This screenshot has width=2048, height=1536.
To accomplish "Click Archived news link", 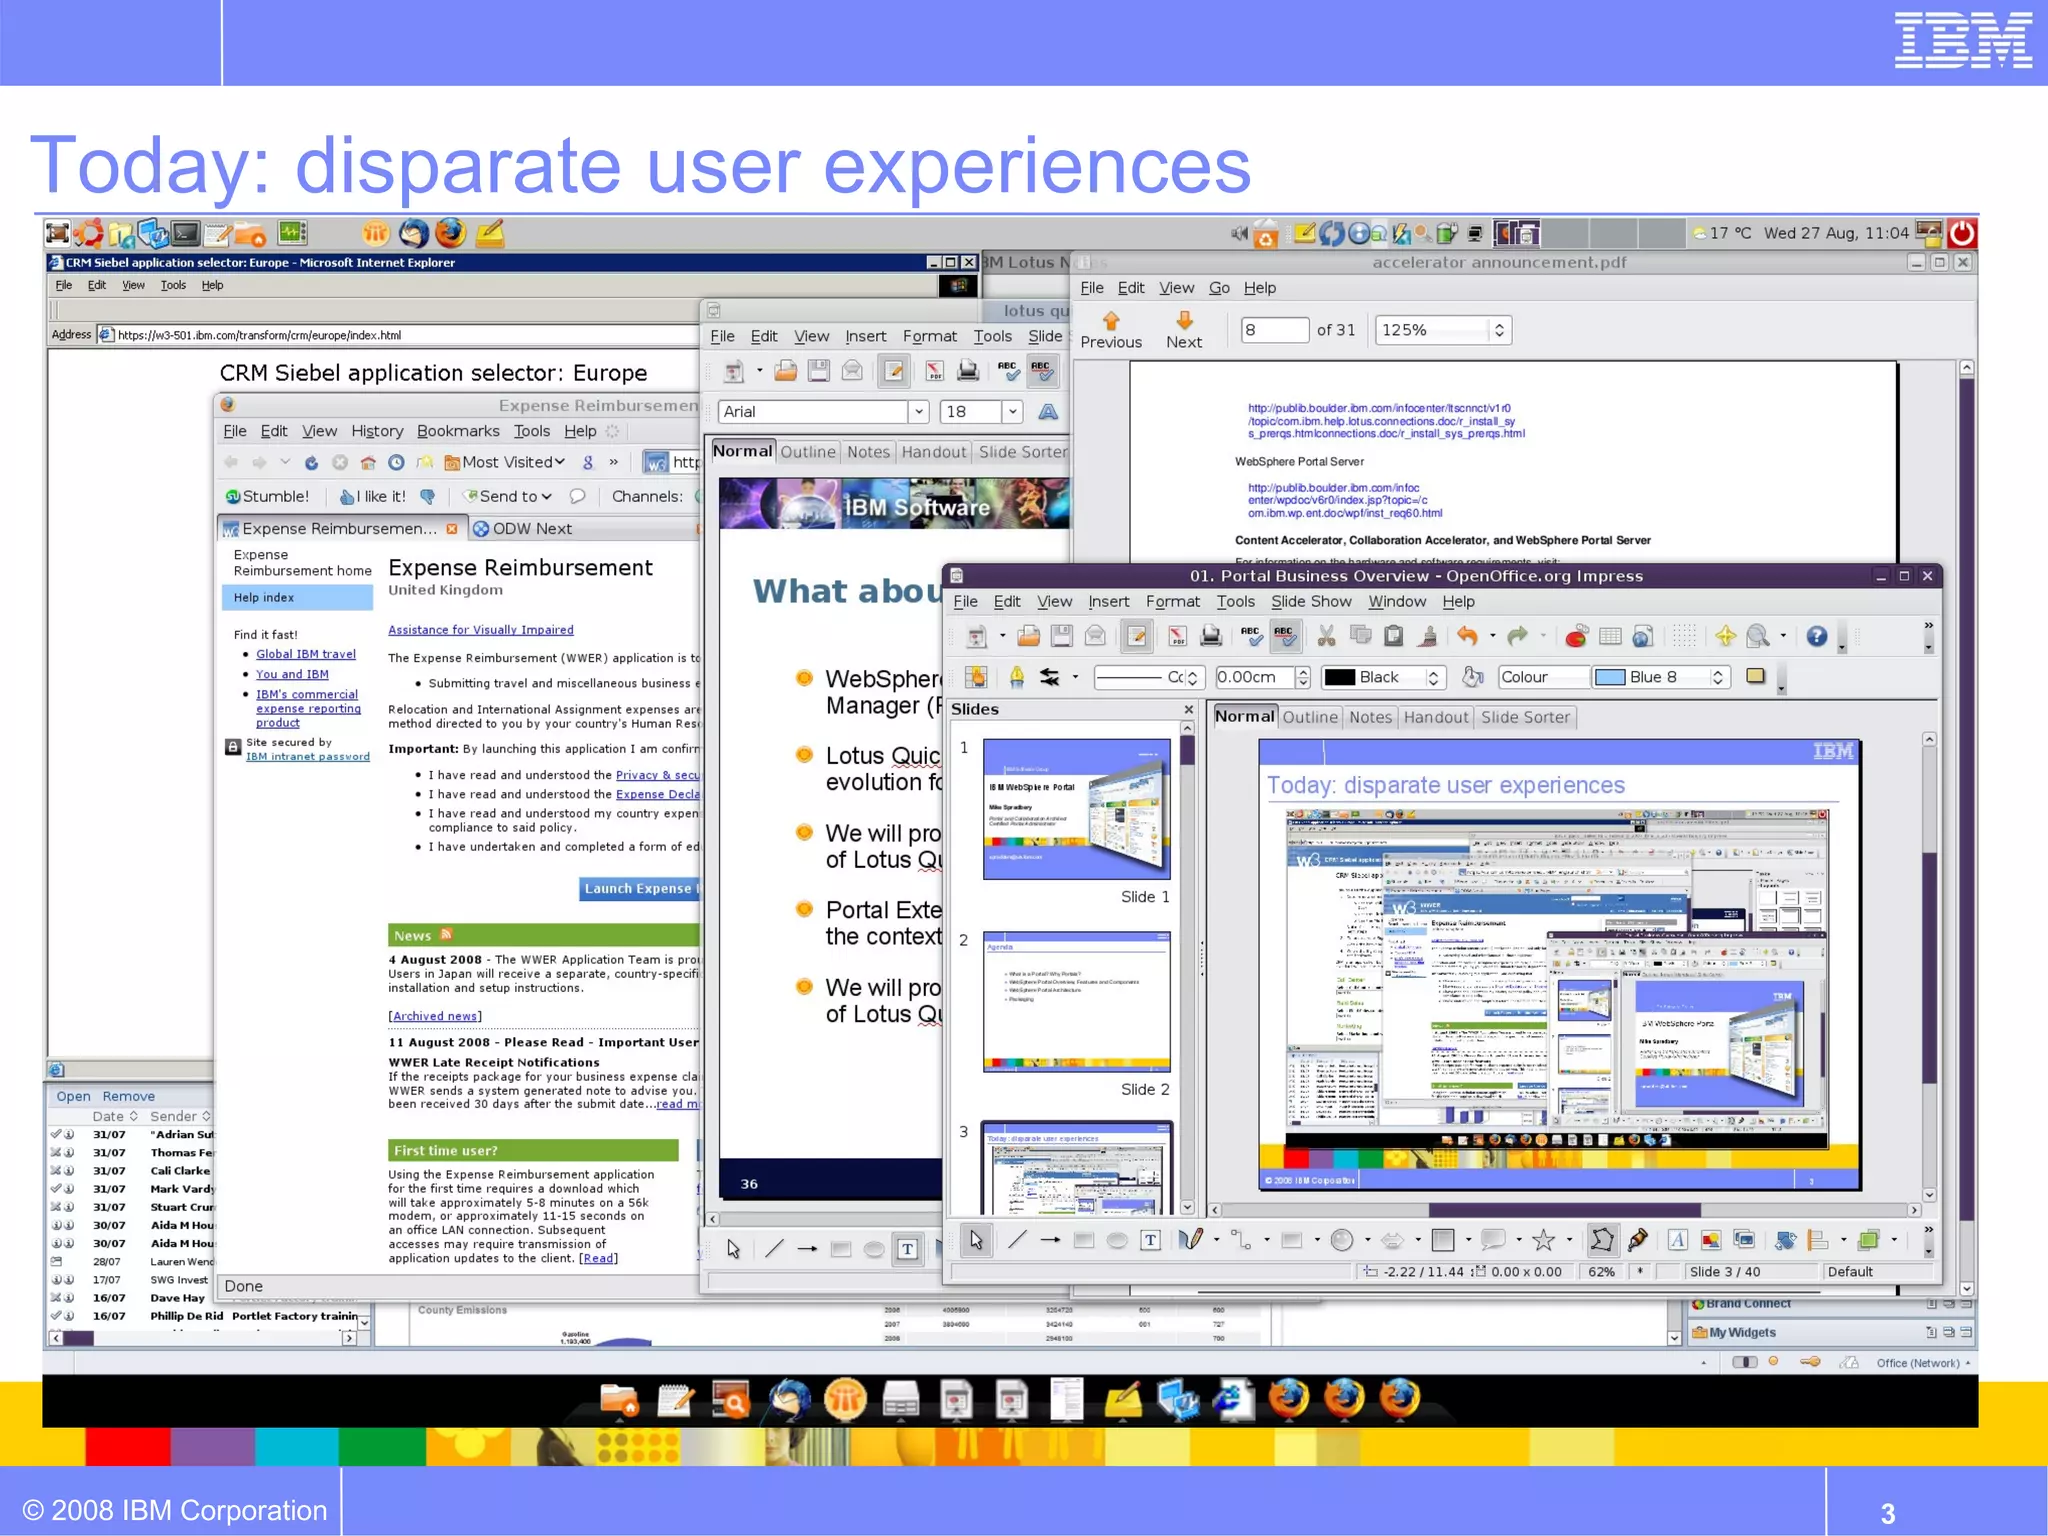I will (x=435, y=1016).
